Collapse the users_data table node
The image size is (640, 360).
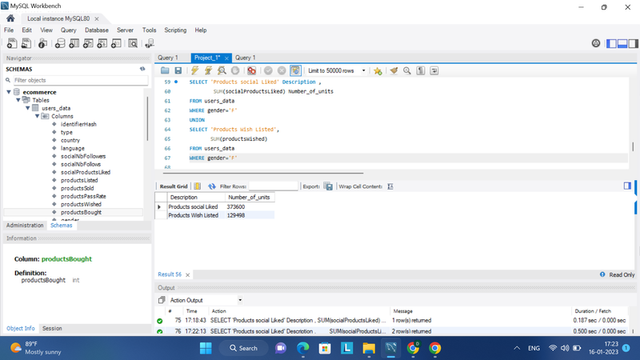click(28, 108)
